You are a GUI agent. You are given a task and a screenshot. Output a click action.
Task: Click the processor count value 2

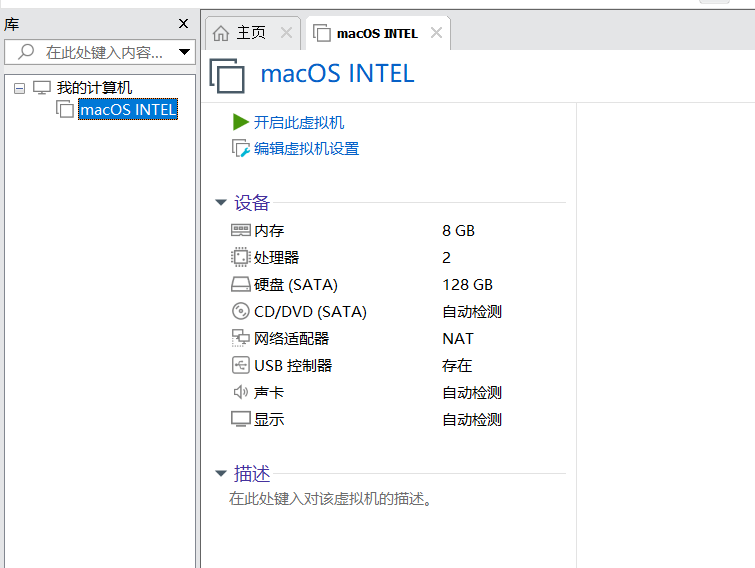pyautogui.click(x=446, y=258)
